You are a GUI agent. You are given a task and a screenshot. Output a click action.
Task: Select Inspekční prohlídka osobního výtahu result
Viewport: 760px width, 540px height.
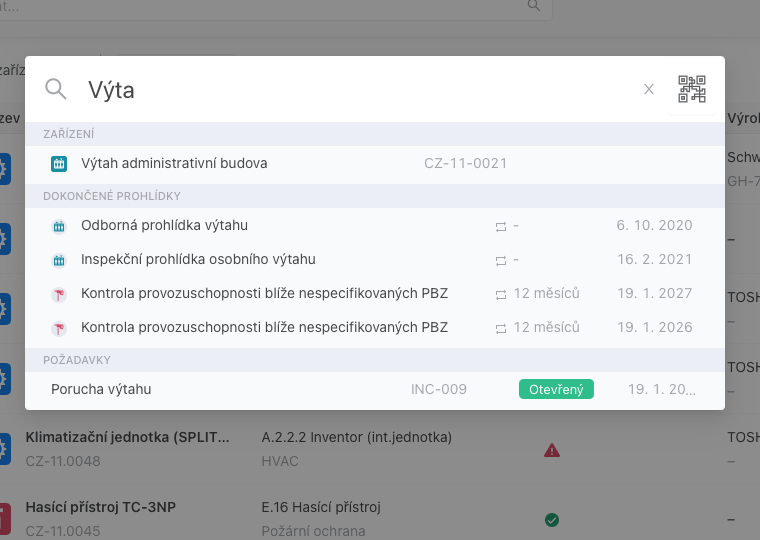point(198,260)
